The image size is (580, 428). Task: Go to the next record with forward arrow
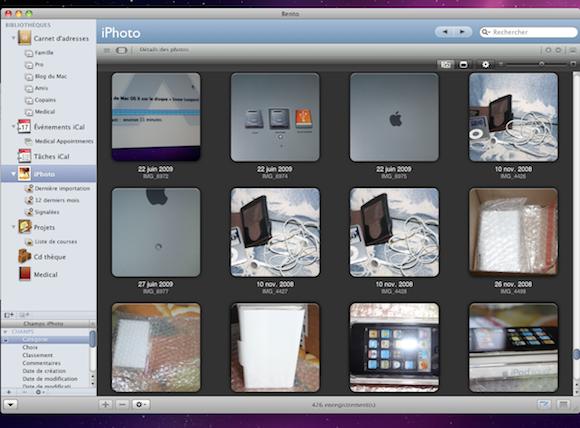pyautogui.click(x=462, y=32)
